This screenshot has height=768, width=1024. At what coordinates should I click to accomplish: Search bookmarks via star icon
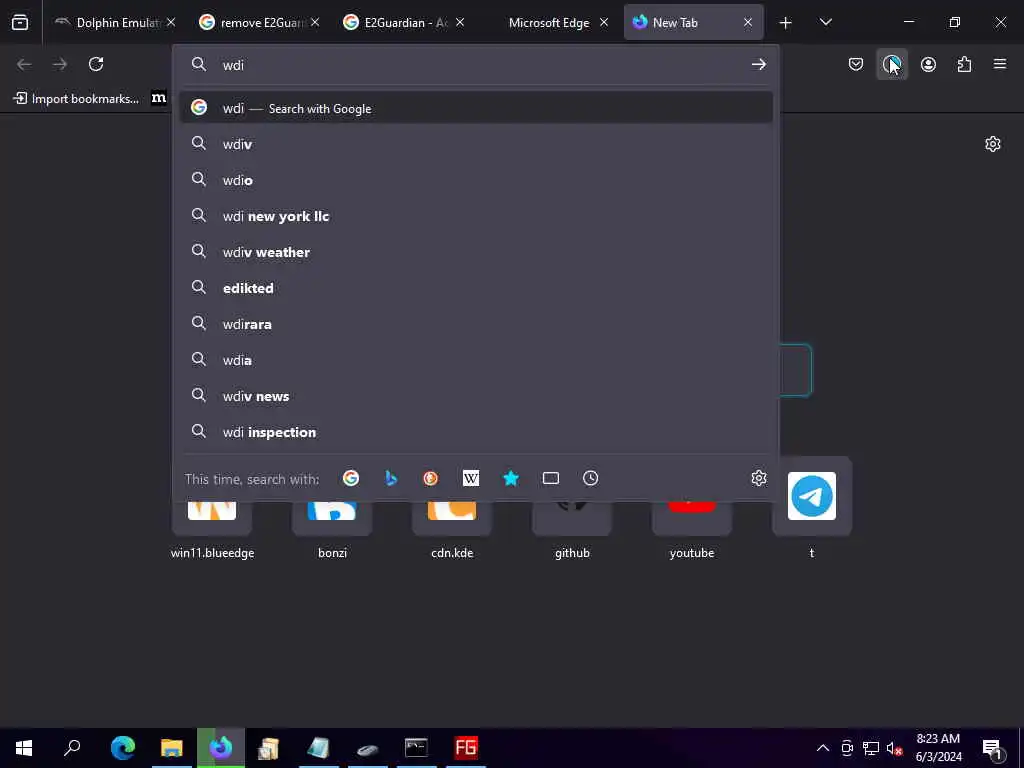(x=511, y=478)
